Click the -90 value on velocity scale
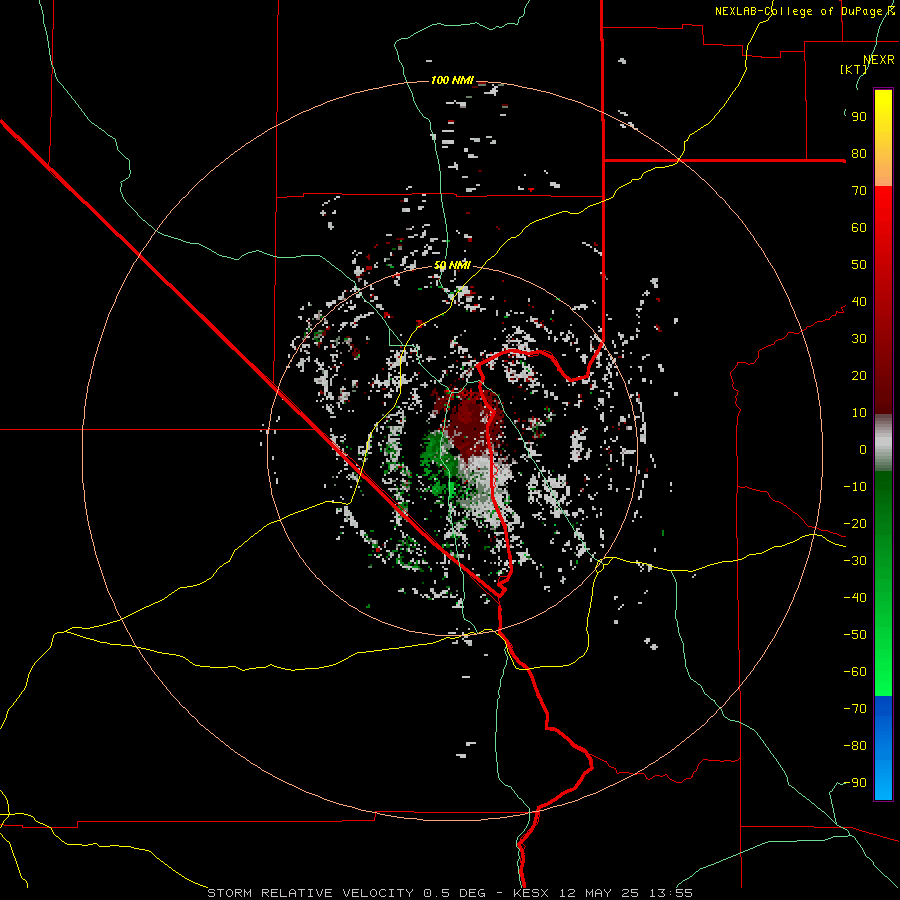The height and width of the screenshot is (900, 900). pos(855,783)
